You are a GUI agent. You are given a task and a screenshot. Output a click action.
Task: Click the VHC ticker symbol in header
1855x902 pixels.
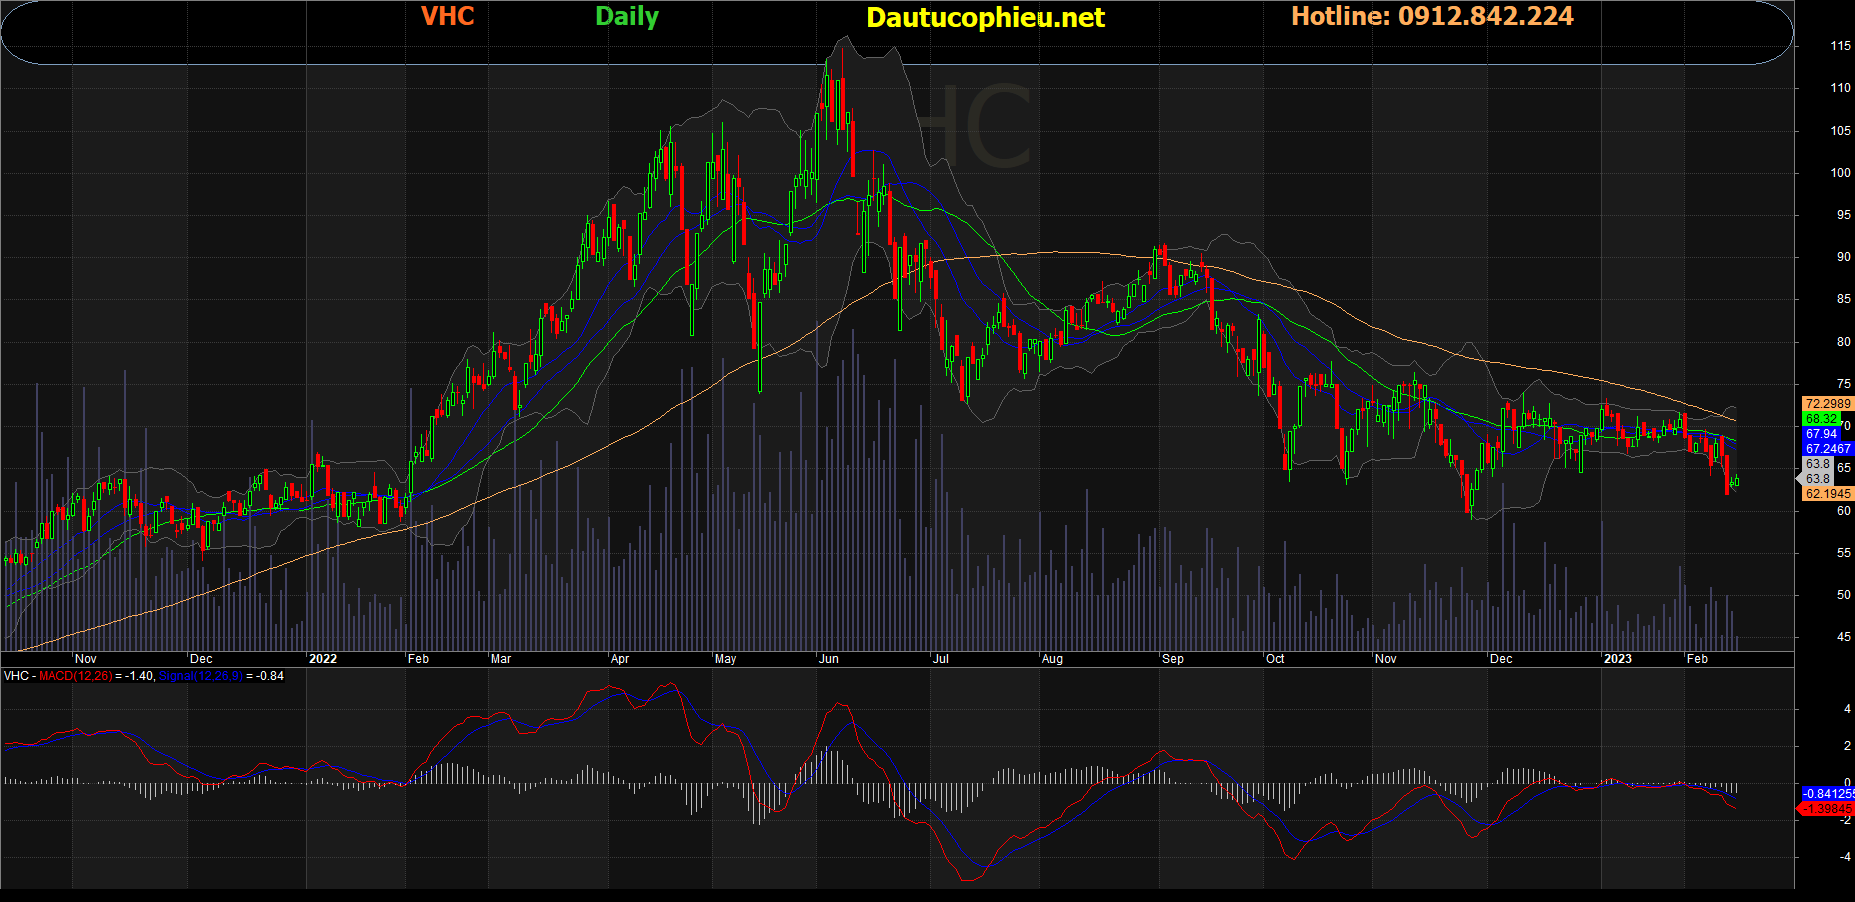pos(447,16)
